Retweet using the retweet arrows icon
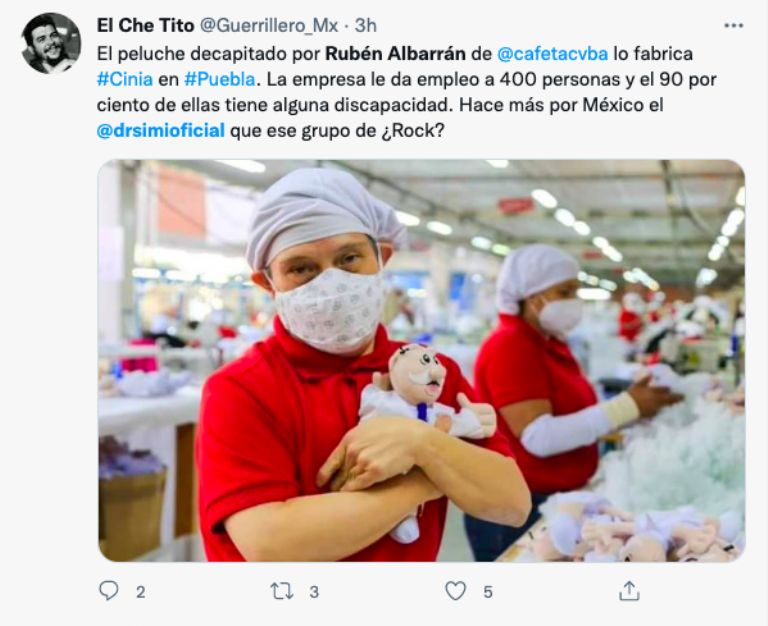This screenshot has width=768, height=626. point(282,591)
